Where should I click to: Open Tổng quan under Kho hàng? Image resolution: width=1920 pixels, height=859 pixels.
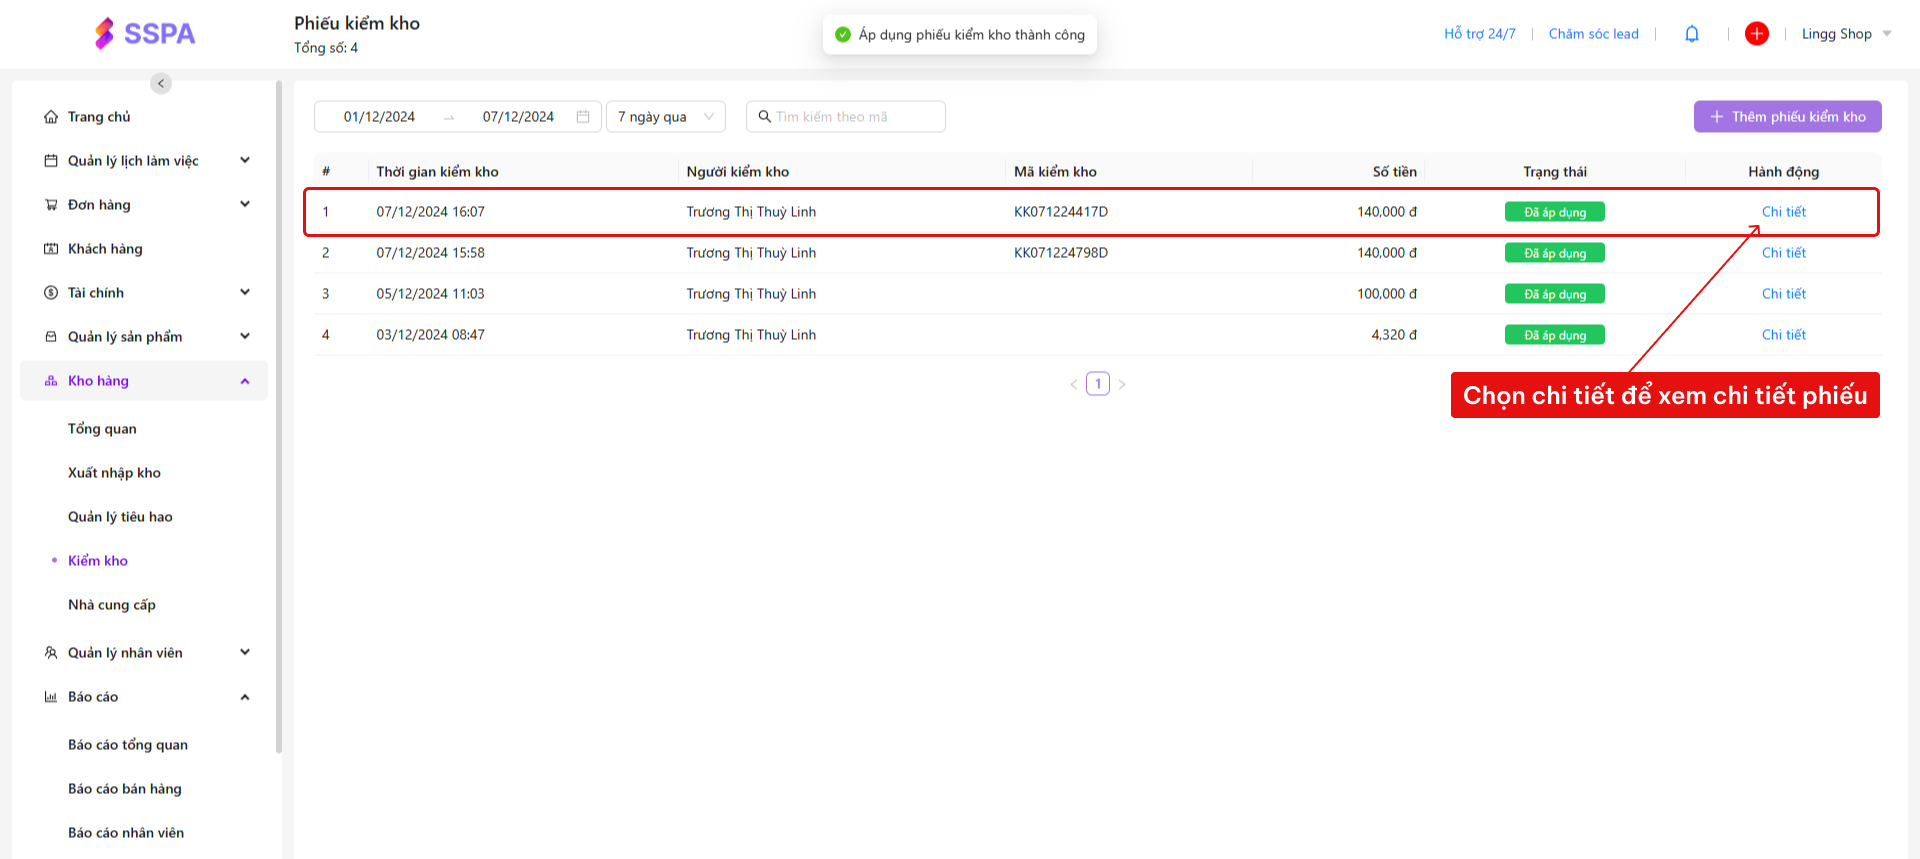coord(102,429)
